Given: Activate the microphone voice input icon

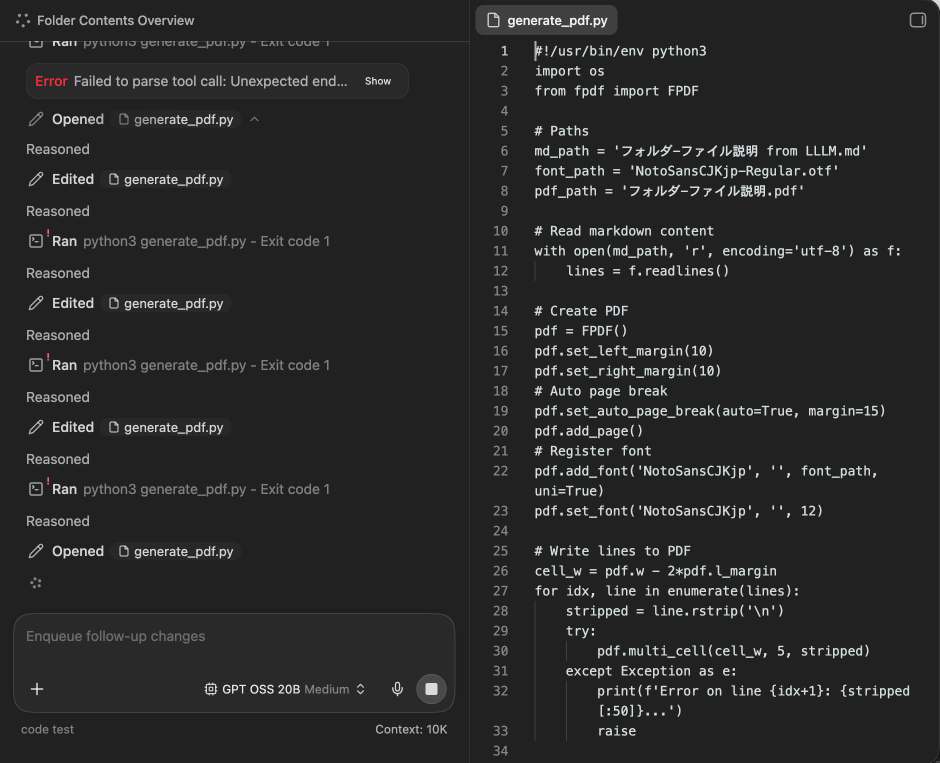Looking at the screenshot, I should pyautogui.click(x=397, y=689).
